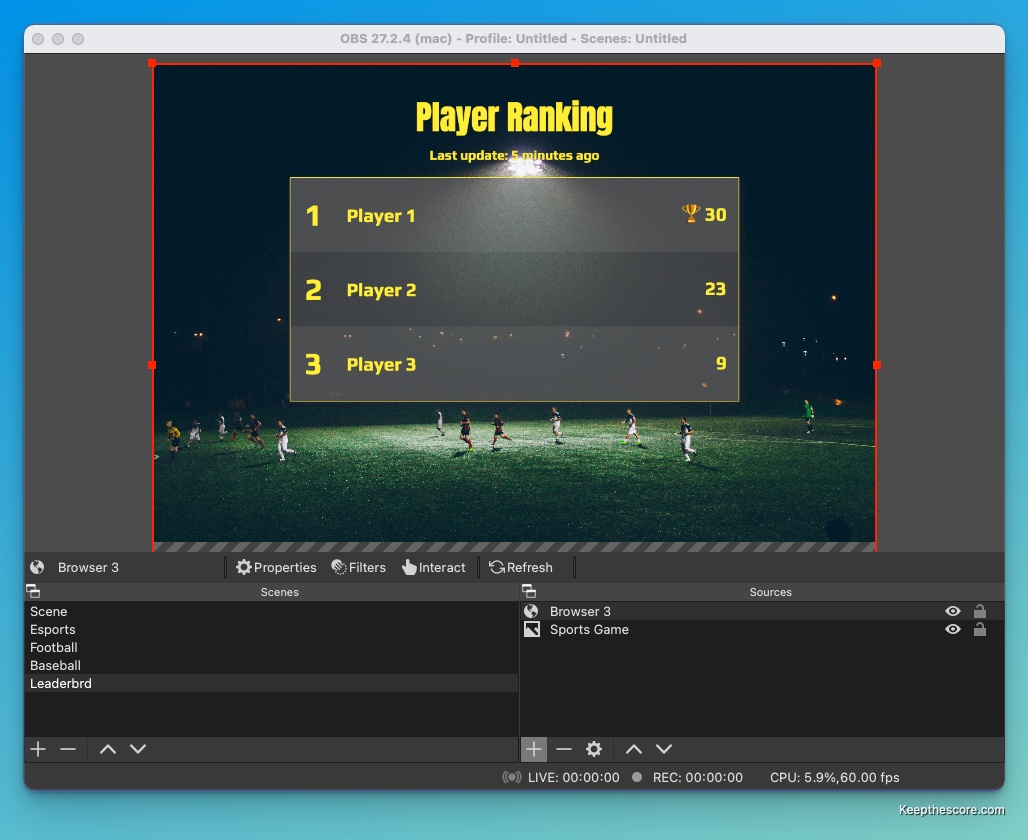
Task: Move the source up in Sources list
Action: (x=633, y=749)
